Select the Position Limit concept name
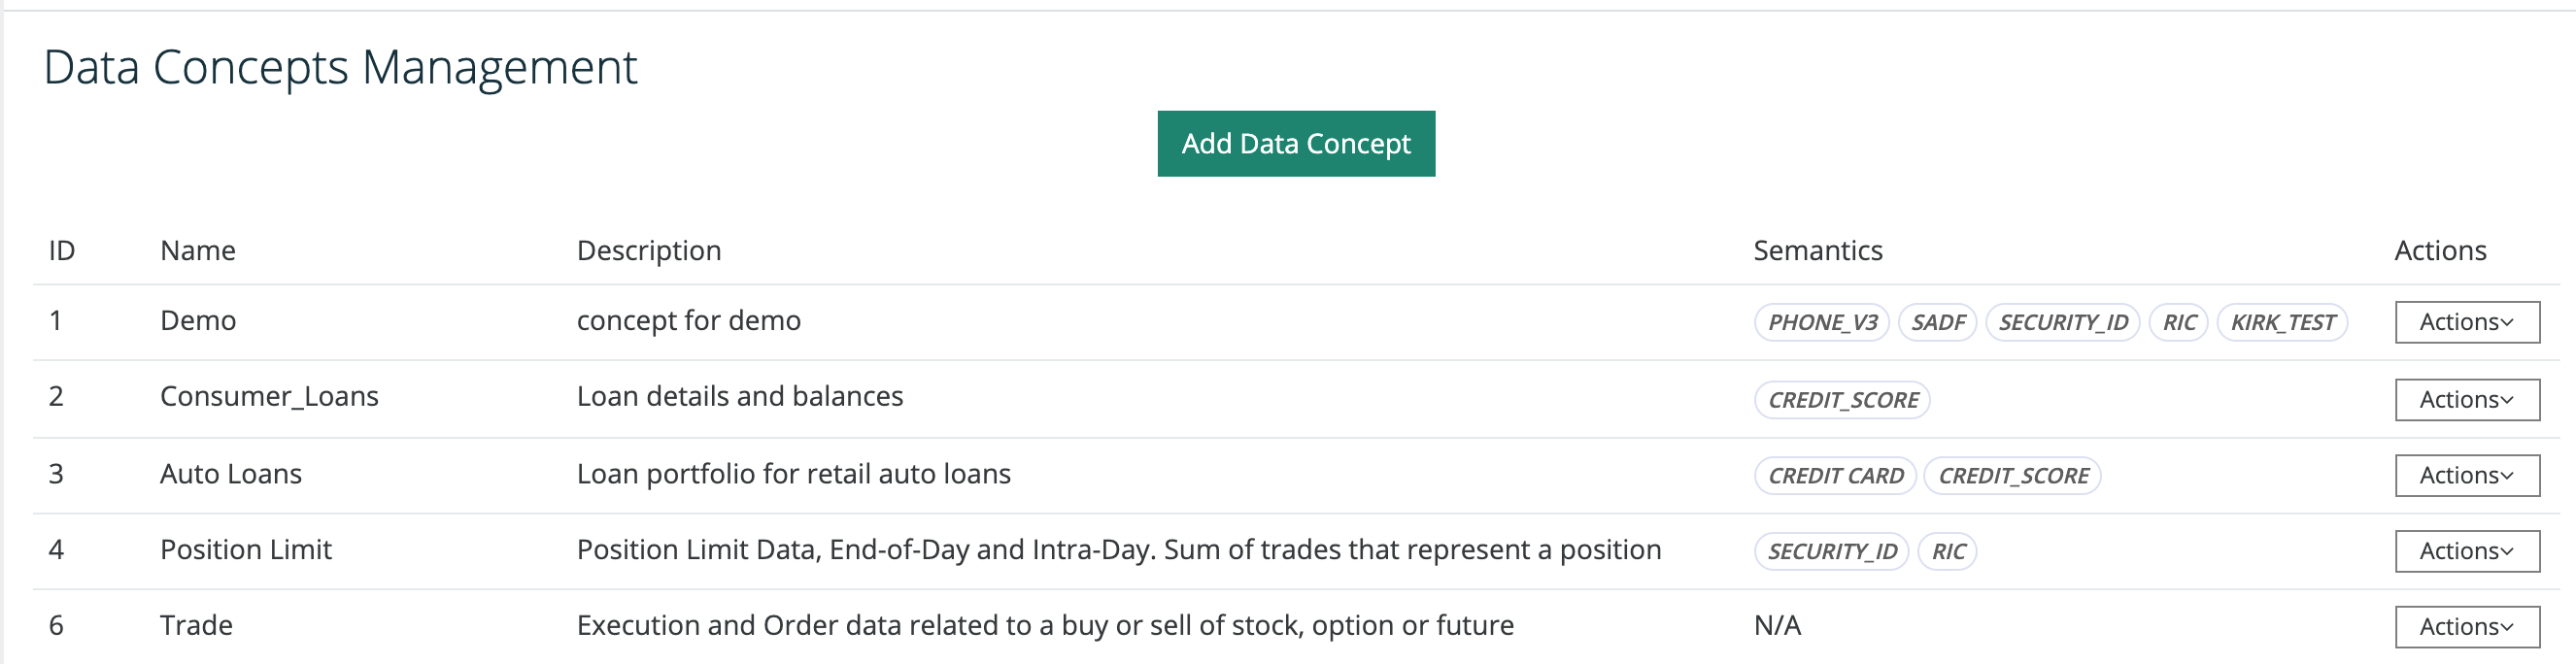The width and height of the screenshot is (2576, 664). tap(246, 550)
